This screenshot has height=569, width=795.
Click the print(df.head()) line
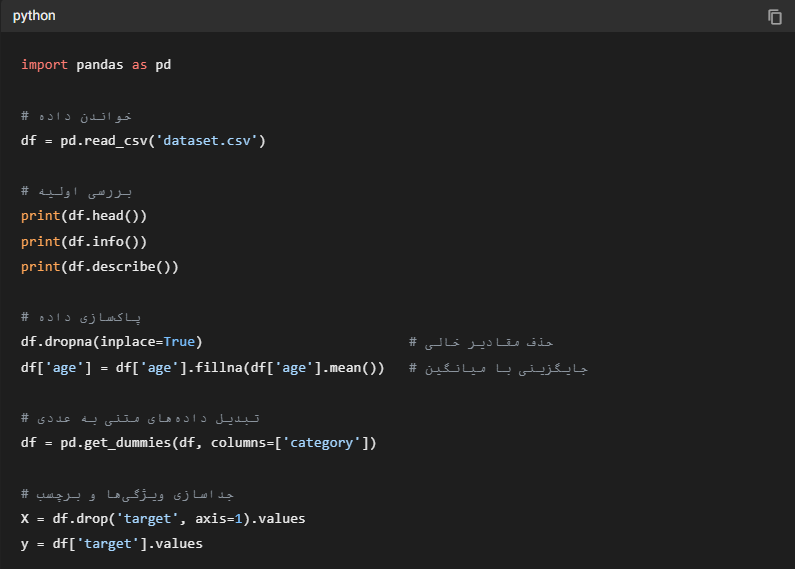pos(84,216)
